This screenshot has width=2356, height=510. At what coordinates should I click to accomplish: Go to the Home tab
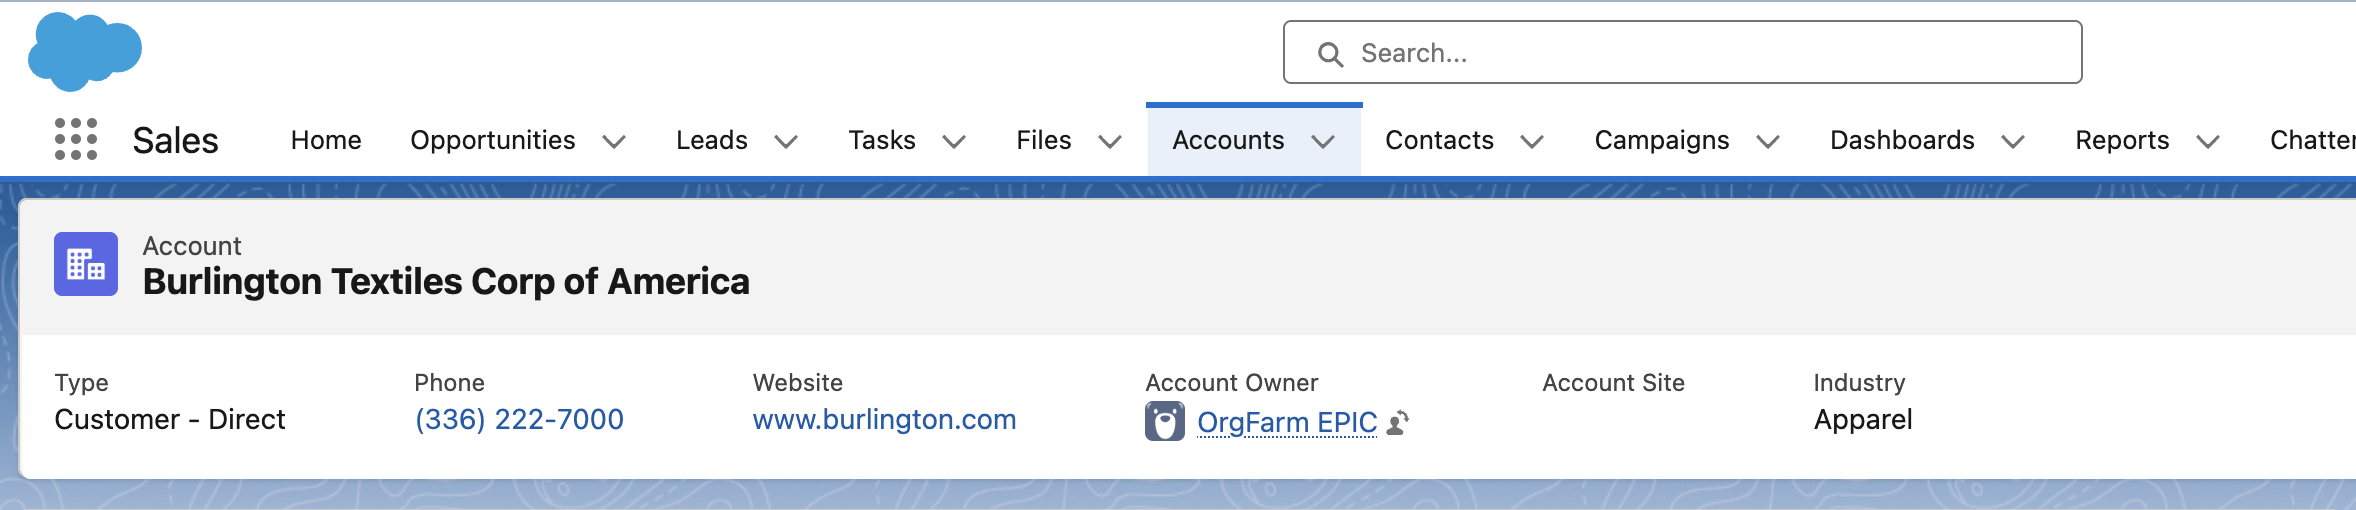pyautogui.click(x=326, y=140)
